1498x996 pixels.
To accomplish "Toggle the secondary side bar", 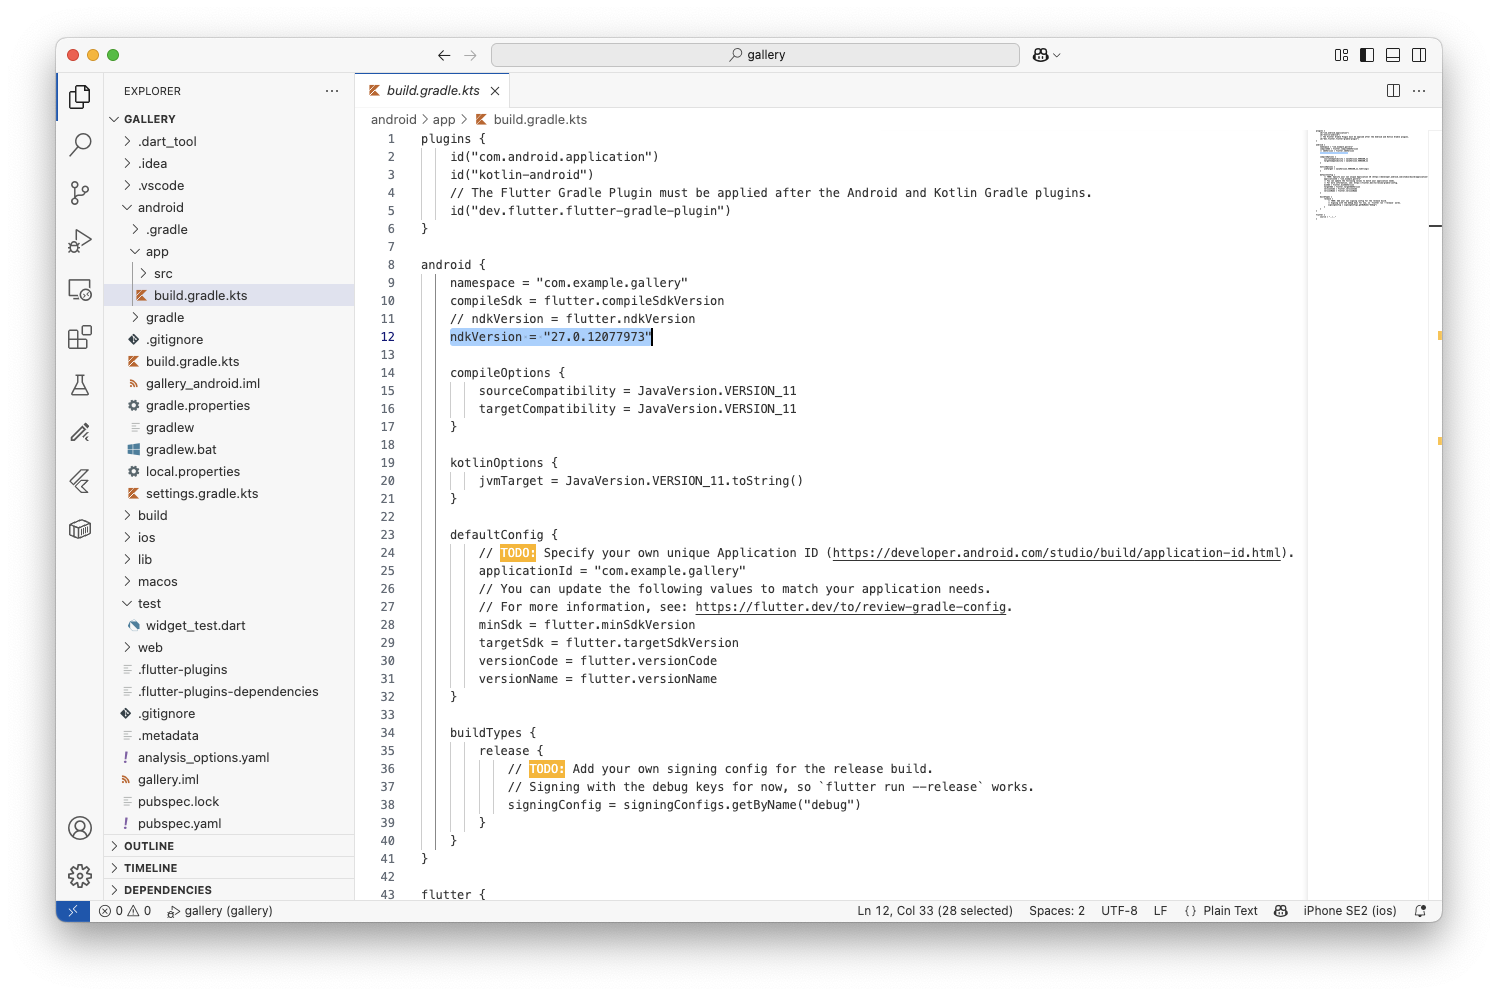I will tap(1419, 55).
